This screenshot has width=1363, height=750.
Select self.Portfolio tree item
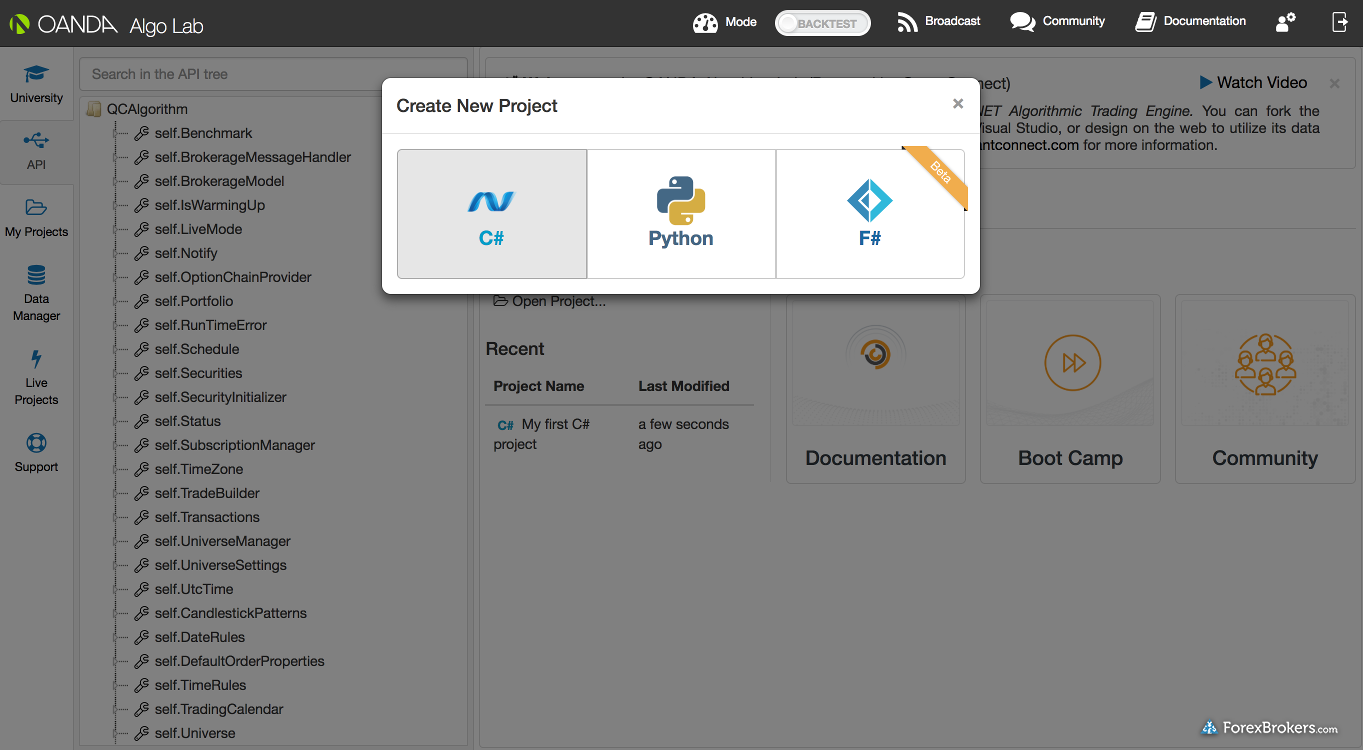[194, 301]
